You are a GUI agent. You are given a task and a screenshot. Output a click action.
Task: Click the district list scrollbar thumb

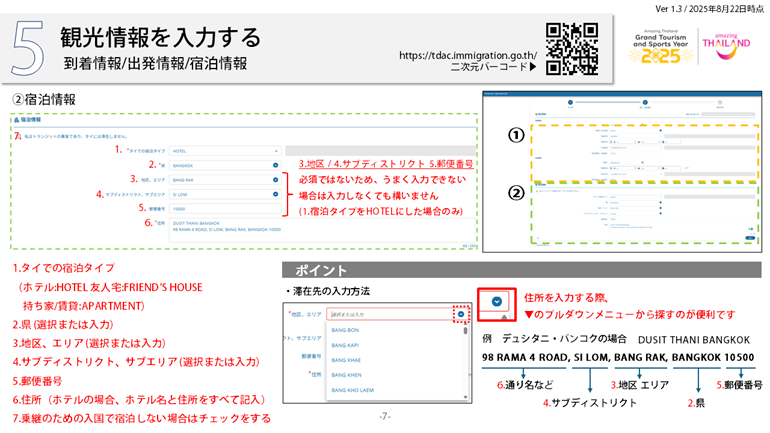(x=466, y=330)
